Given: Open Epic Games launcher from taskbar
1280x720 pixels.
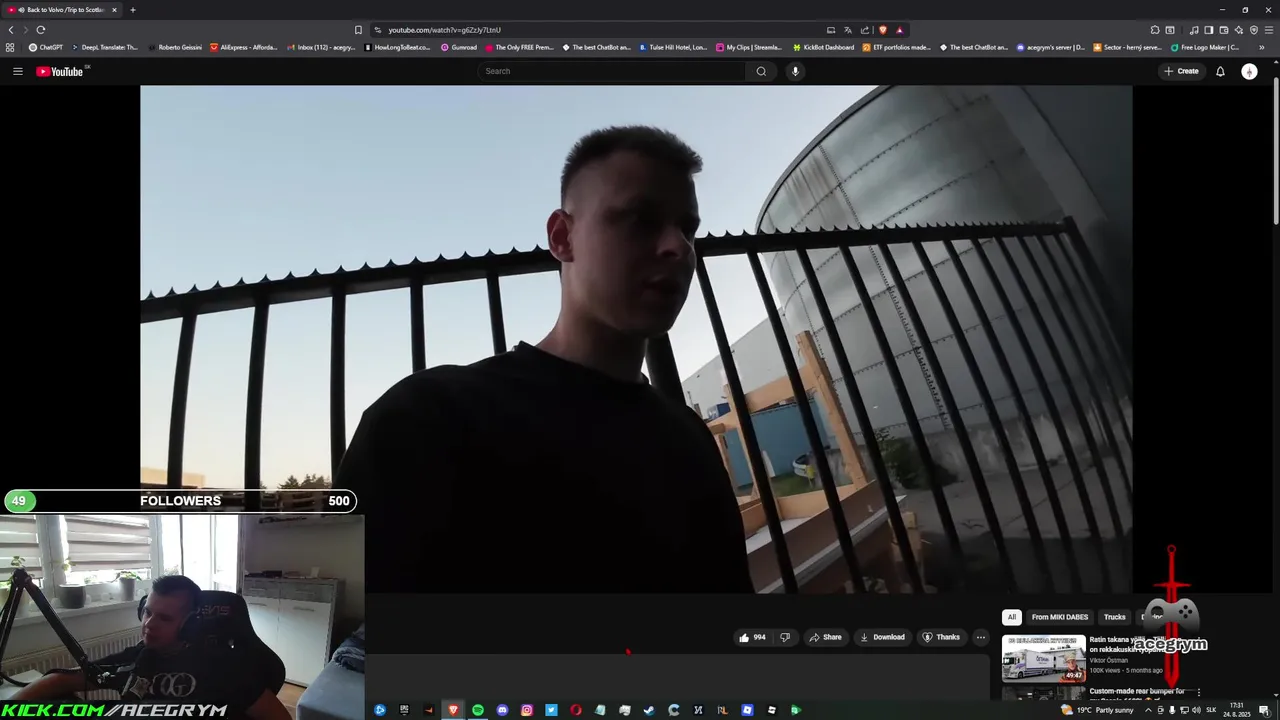Looking at the screenshot, I should coord(404,710).
